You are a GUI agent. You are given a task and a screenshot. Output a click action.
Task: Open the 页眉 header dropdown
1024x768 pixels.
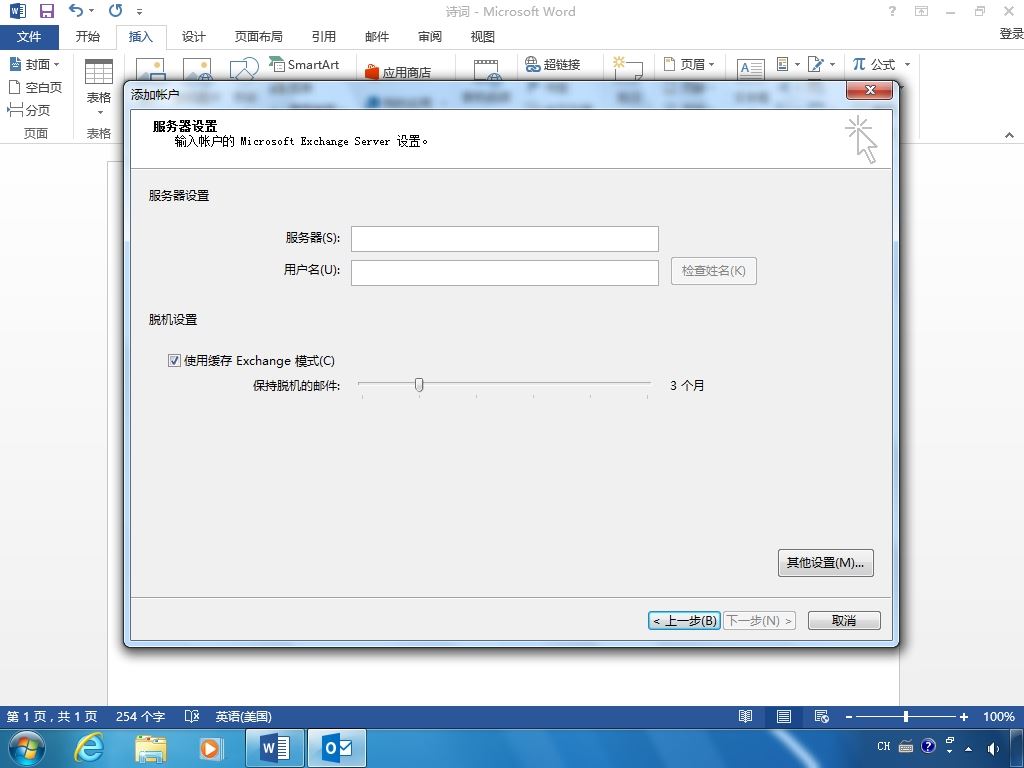690,64
